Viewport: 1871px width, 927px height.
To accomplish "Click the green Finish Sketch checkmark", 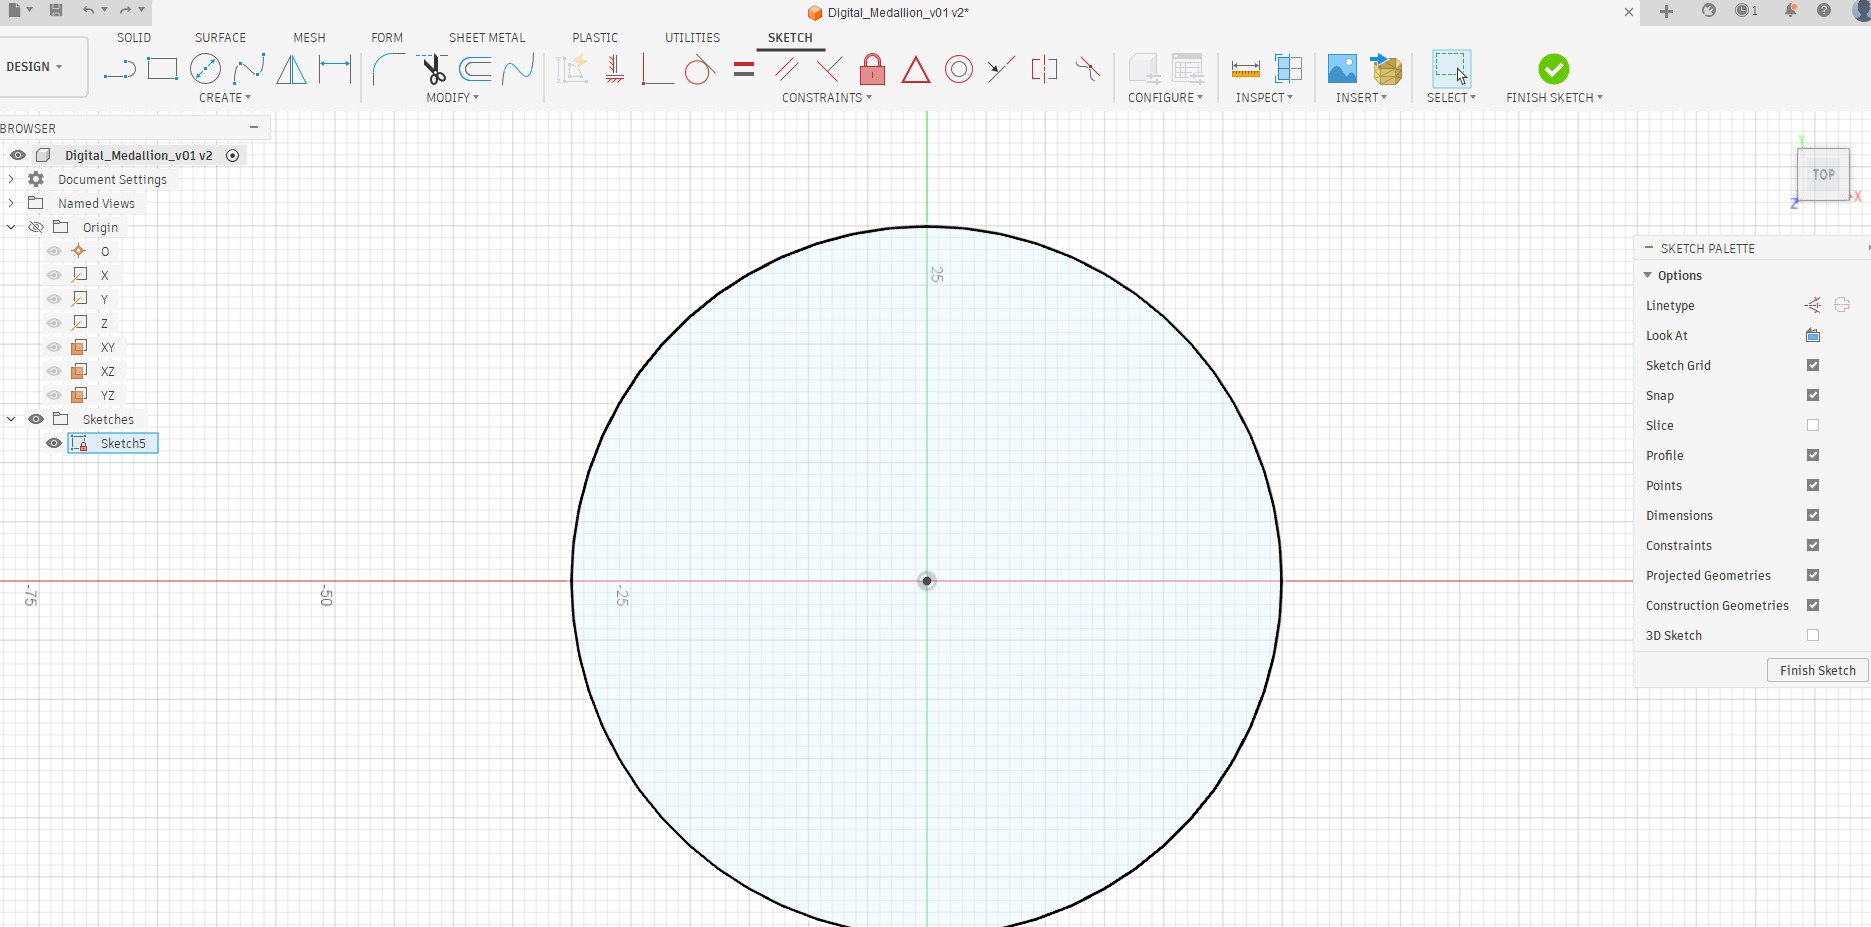I will click(1553, 69).
